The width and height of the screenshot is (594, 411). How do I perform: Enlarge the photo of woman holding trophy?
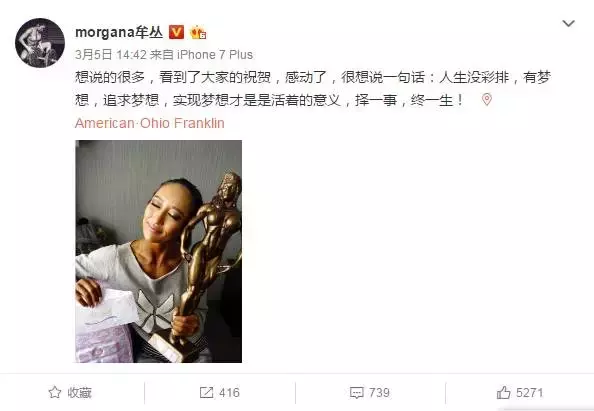[x=158, y=252]
